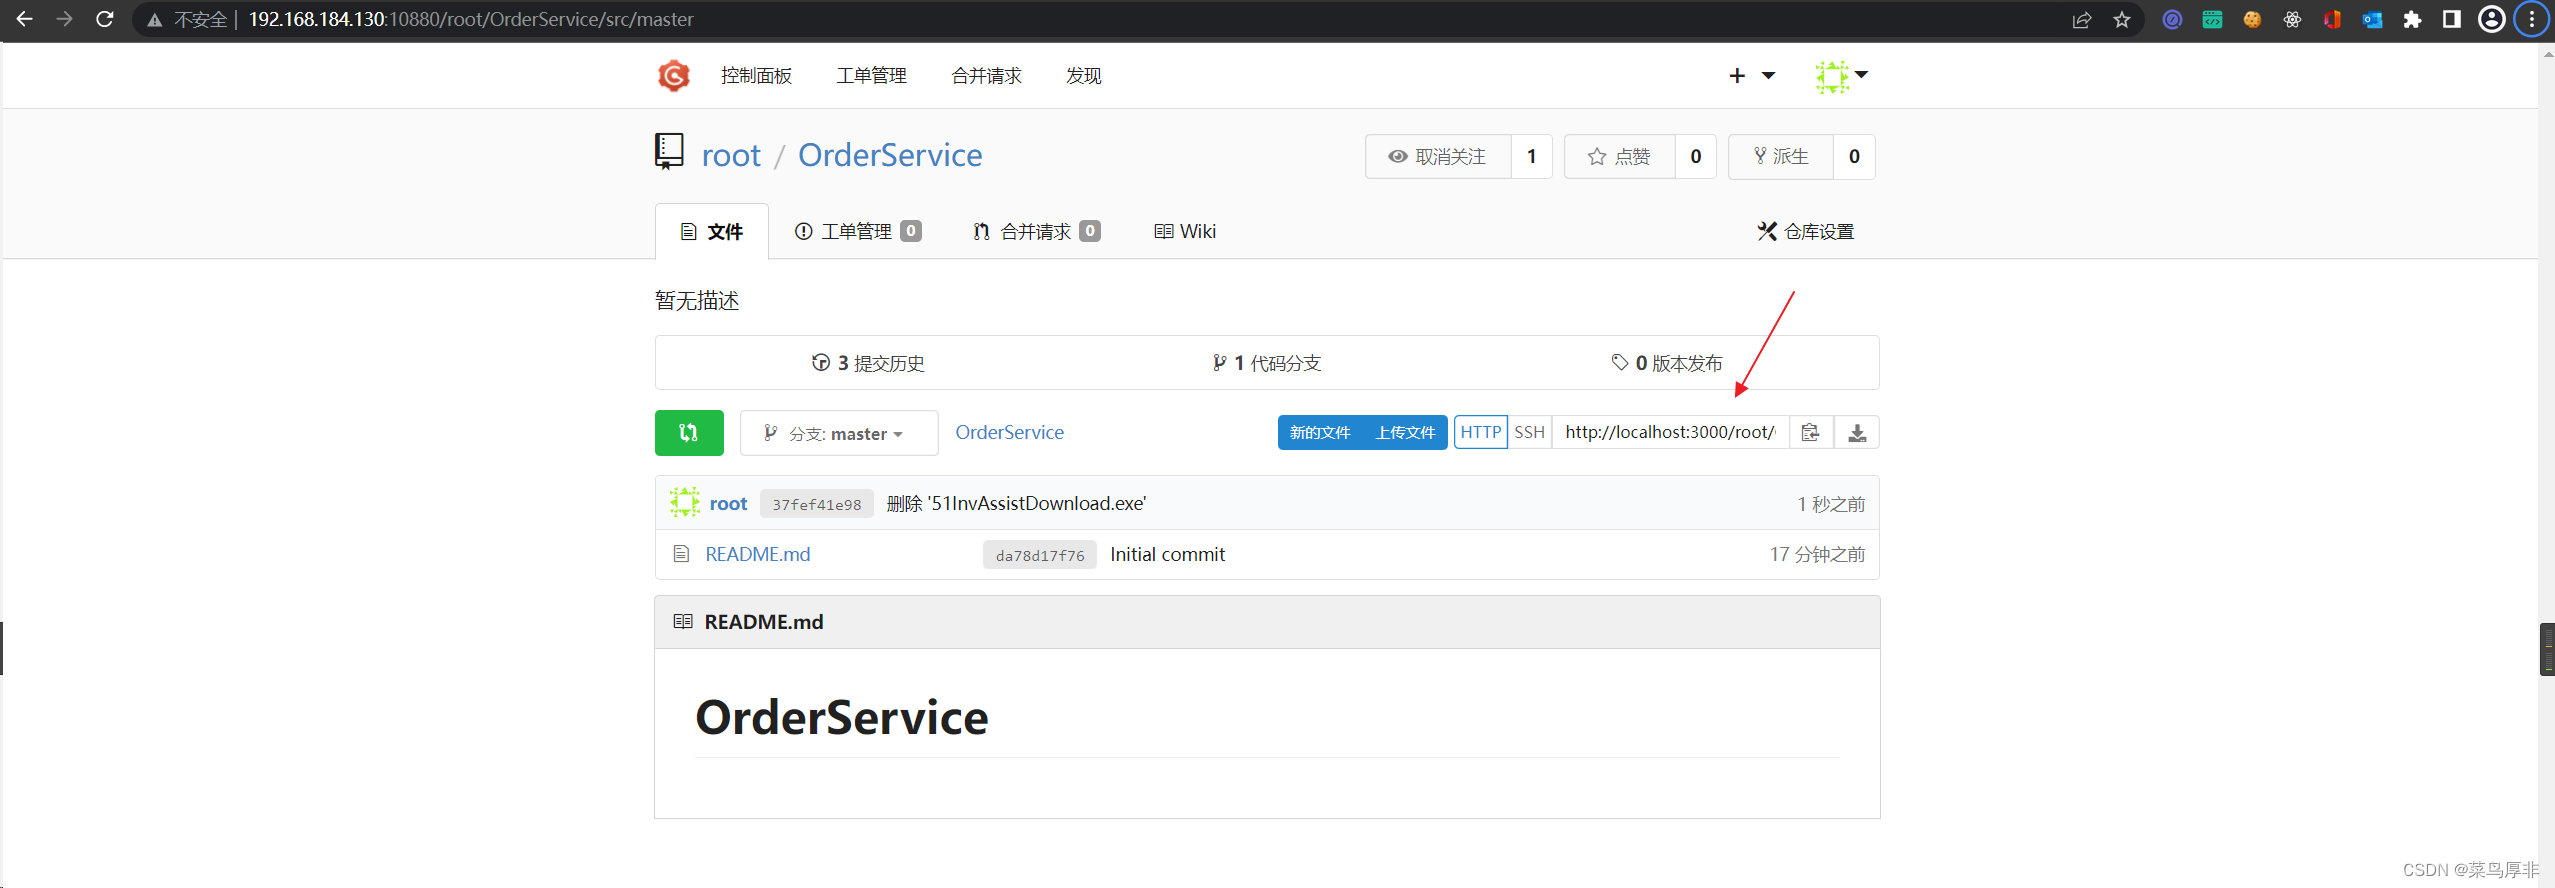Click the page vertical scrollbar
Image resolution: width=2555 pixels, height=888 pixels.
tap(2547, 465)
